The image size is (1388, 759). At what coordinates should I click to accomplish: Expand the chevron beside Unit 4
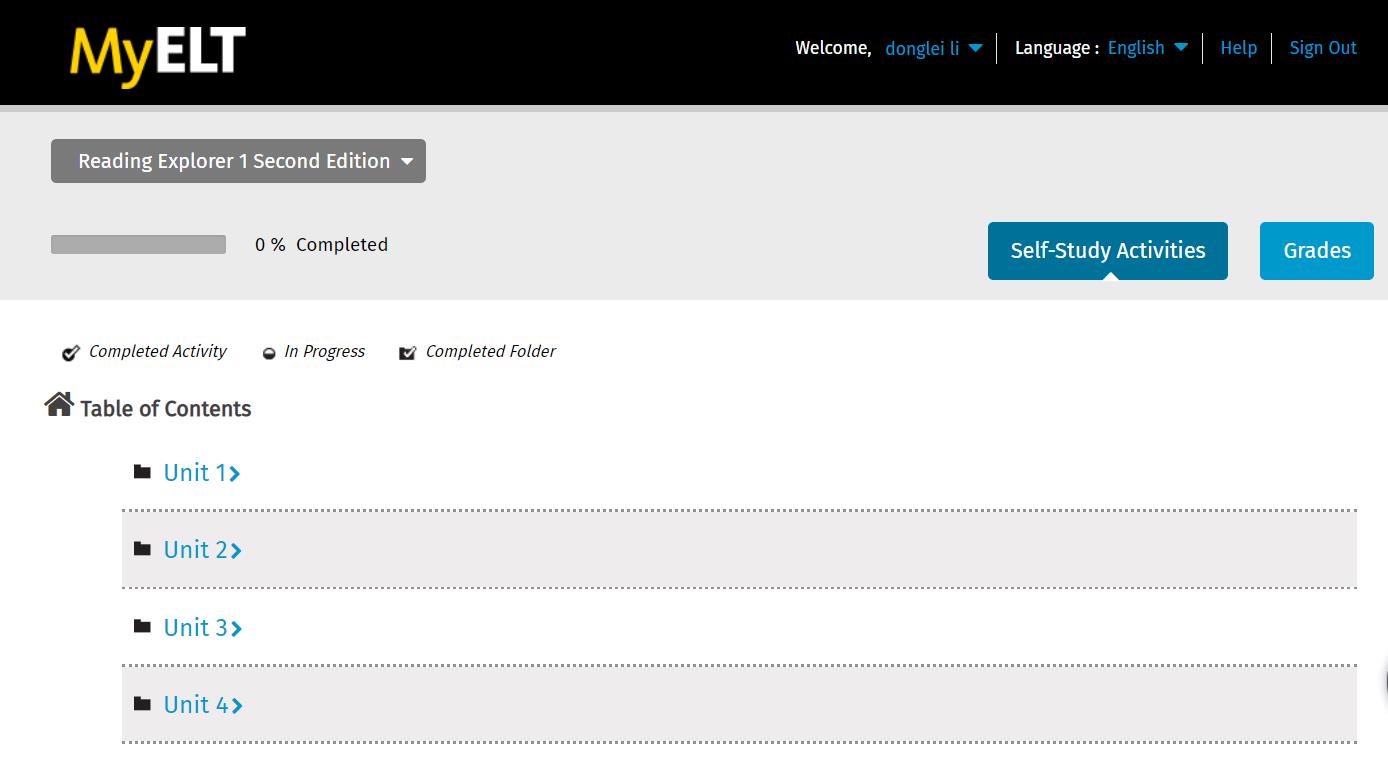point(237,706)
